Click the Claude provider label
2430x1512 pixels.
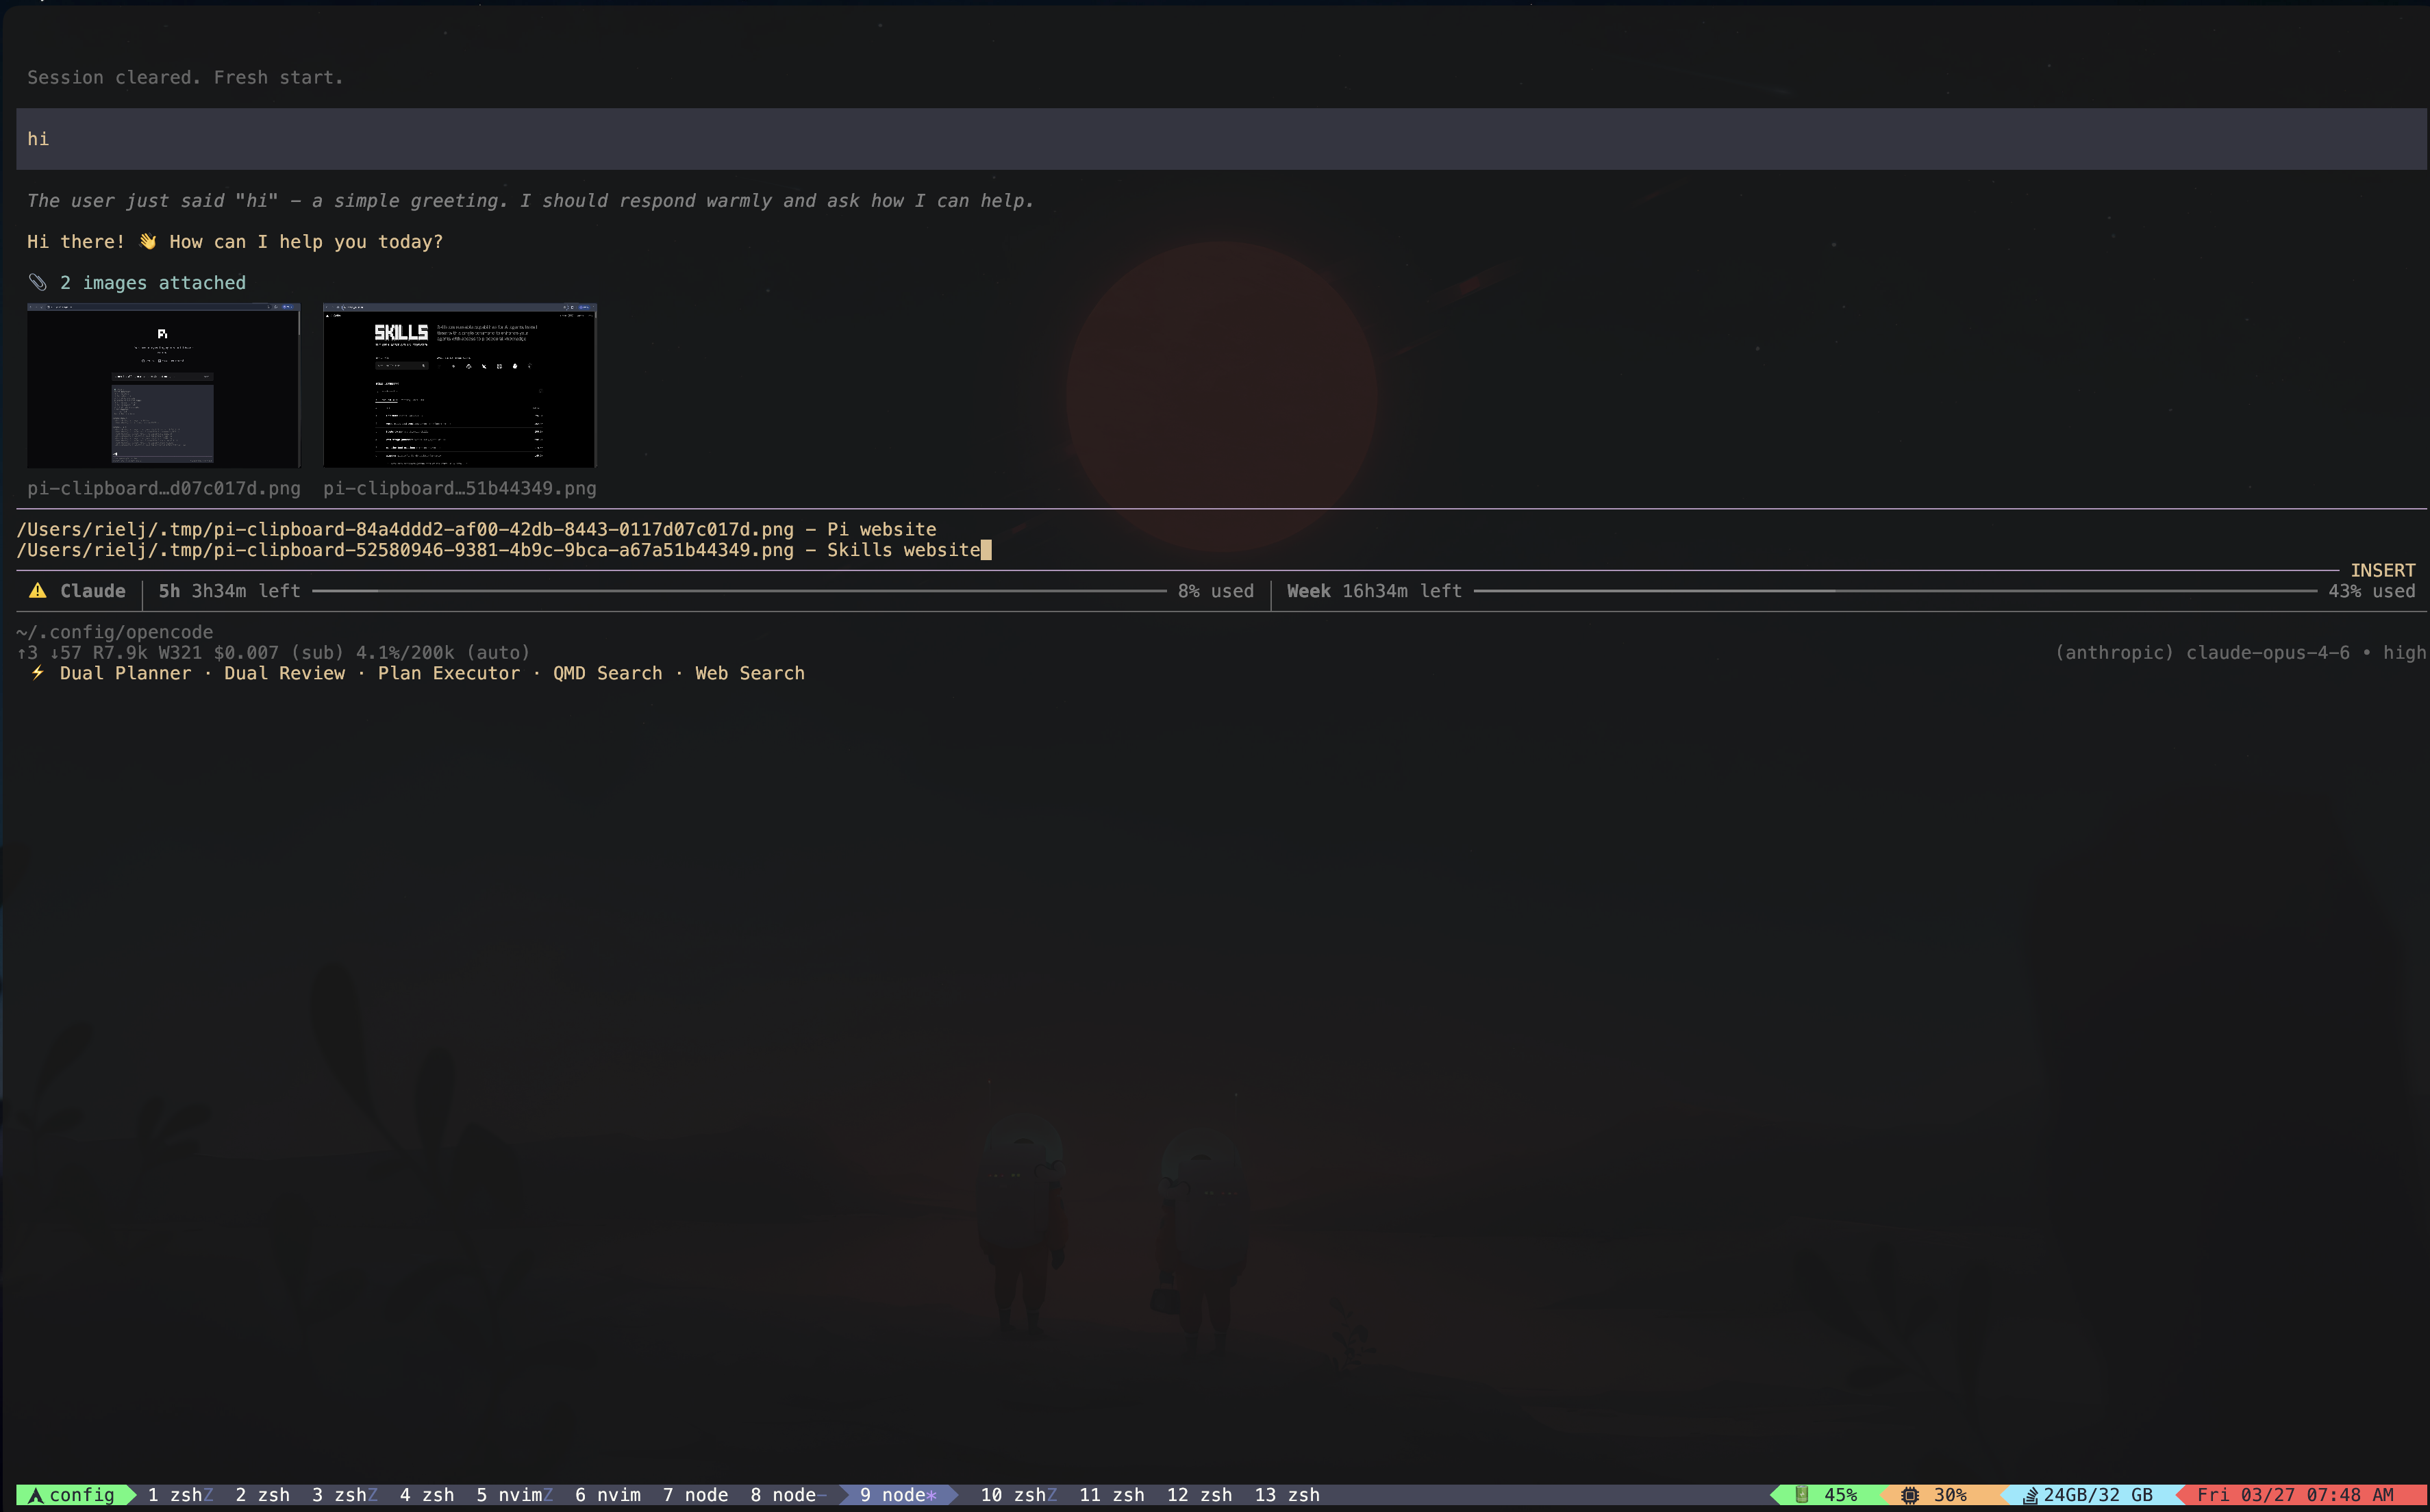coord(93,591)
